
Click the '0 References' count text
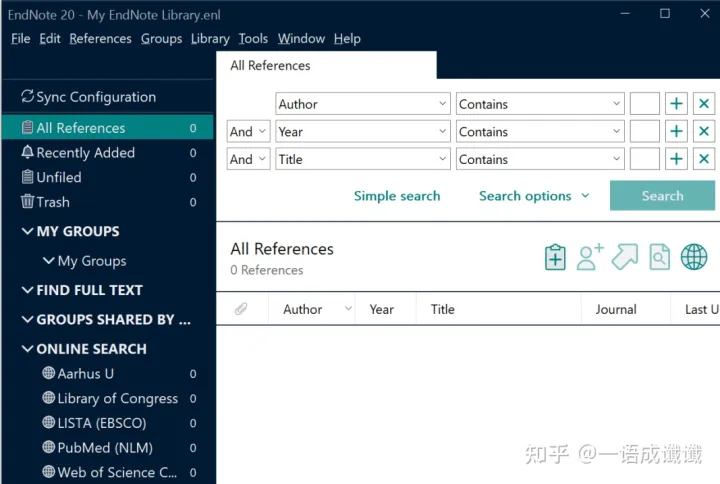[x=267, y=270]
